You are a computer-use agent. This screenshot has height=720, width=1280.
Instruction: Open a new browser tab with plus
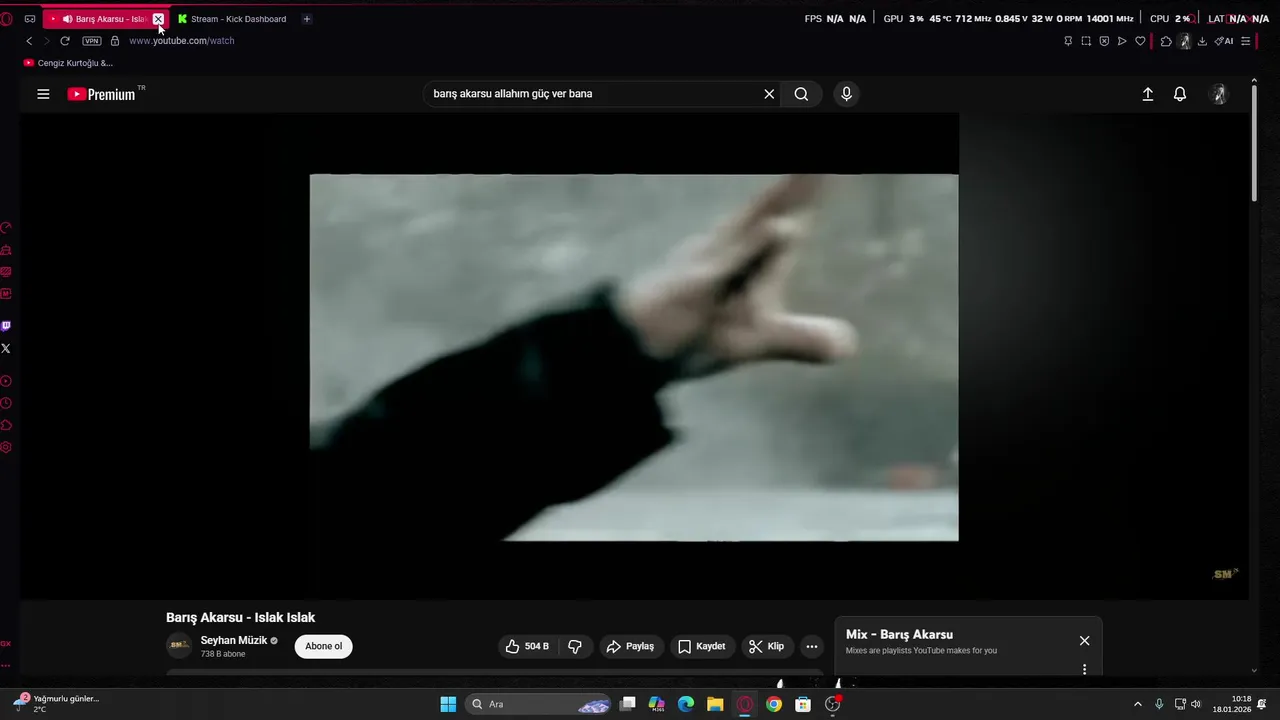coord(307,19)
